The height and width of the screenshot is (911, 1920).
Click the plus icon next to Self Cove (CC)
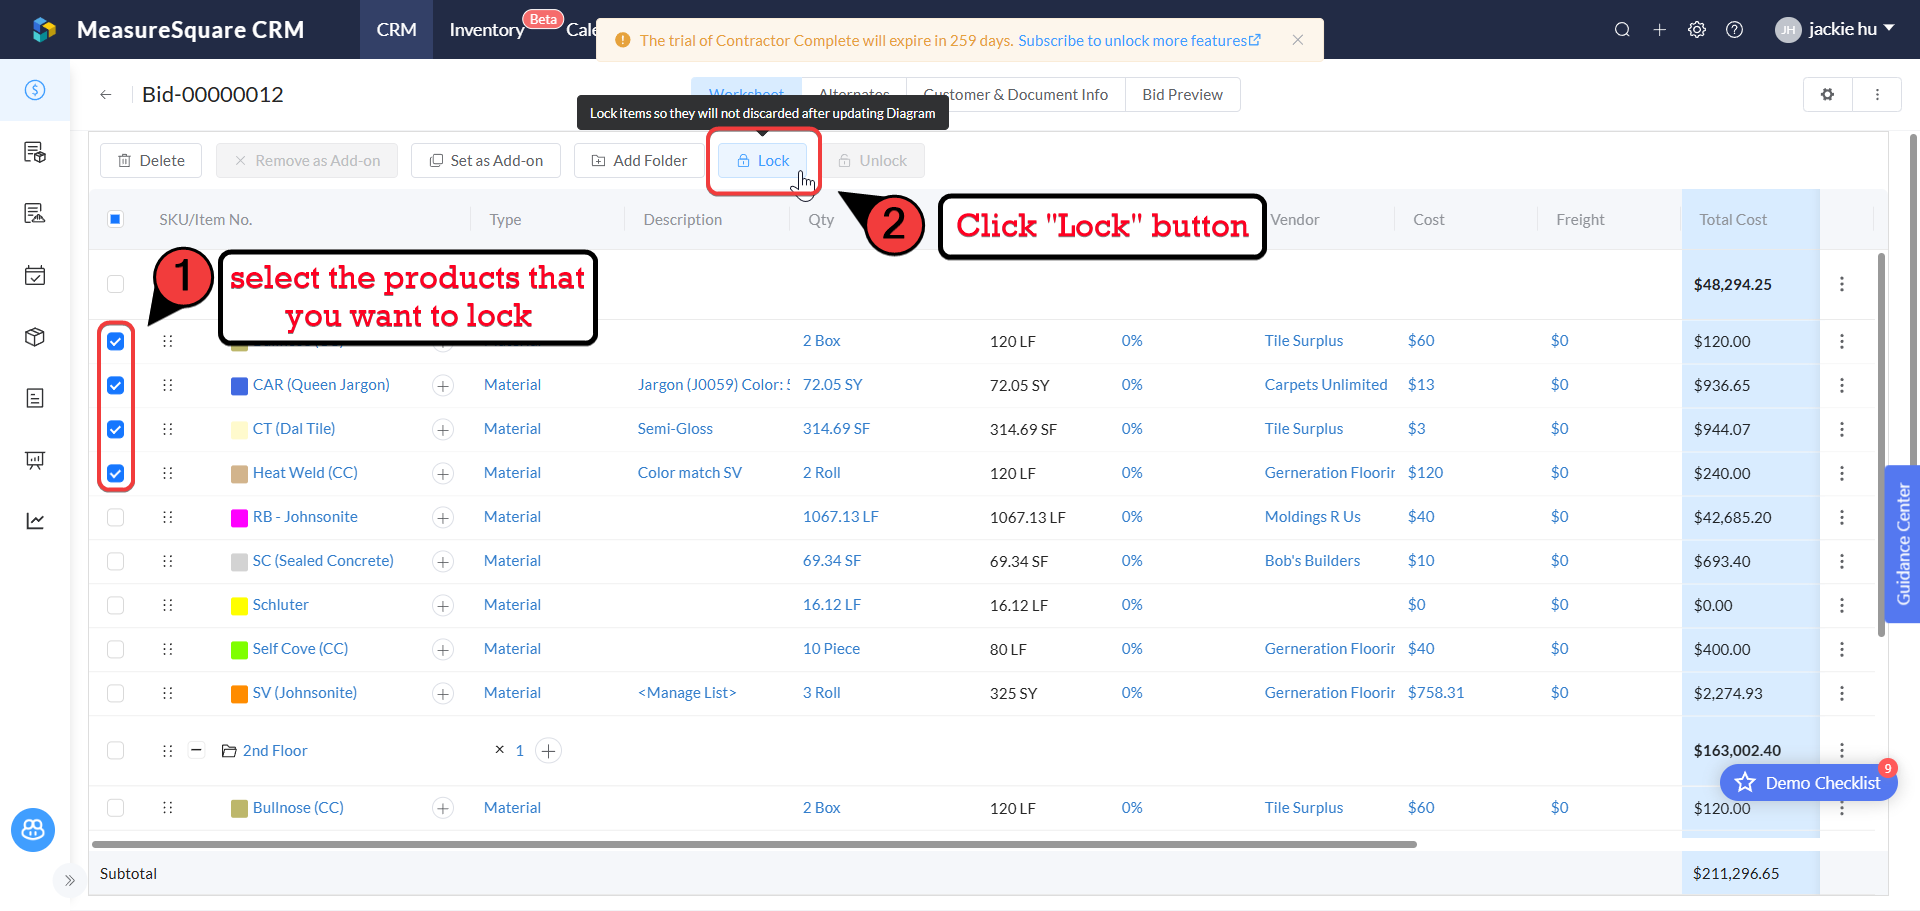pyautogui.click(x=443, y=650)
